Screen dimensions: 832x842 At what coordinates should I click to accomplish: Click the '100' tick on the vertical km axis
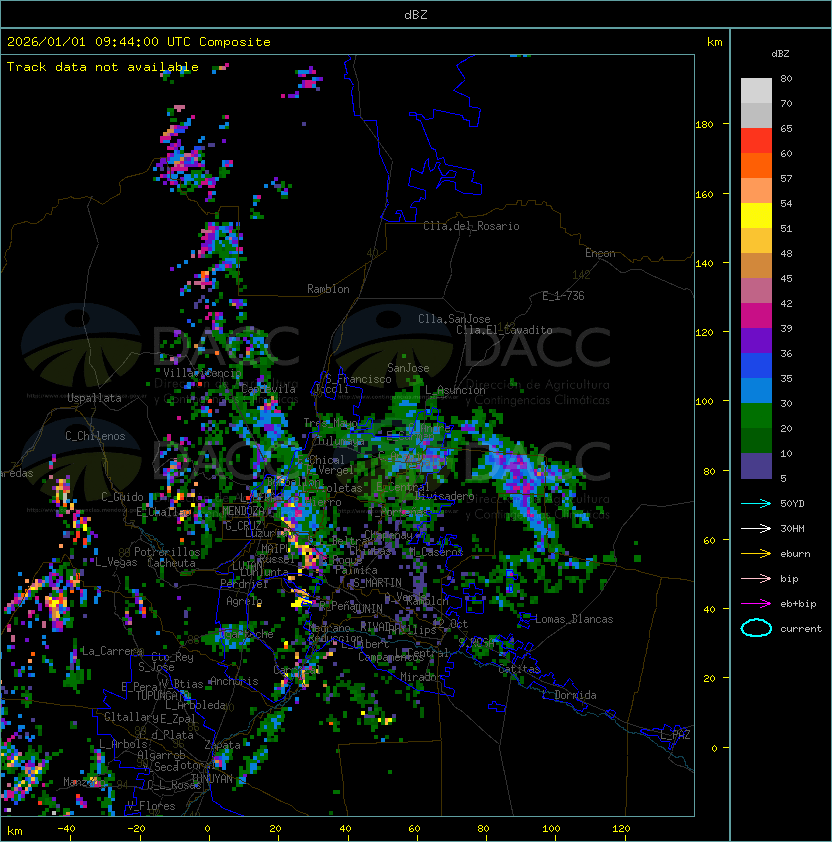704,402
